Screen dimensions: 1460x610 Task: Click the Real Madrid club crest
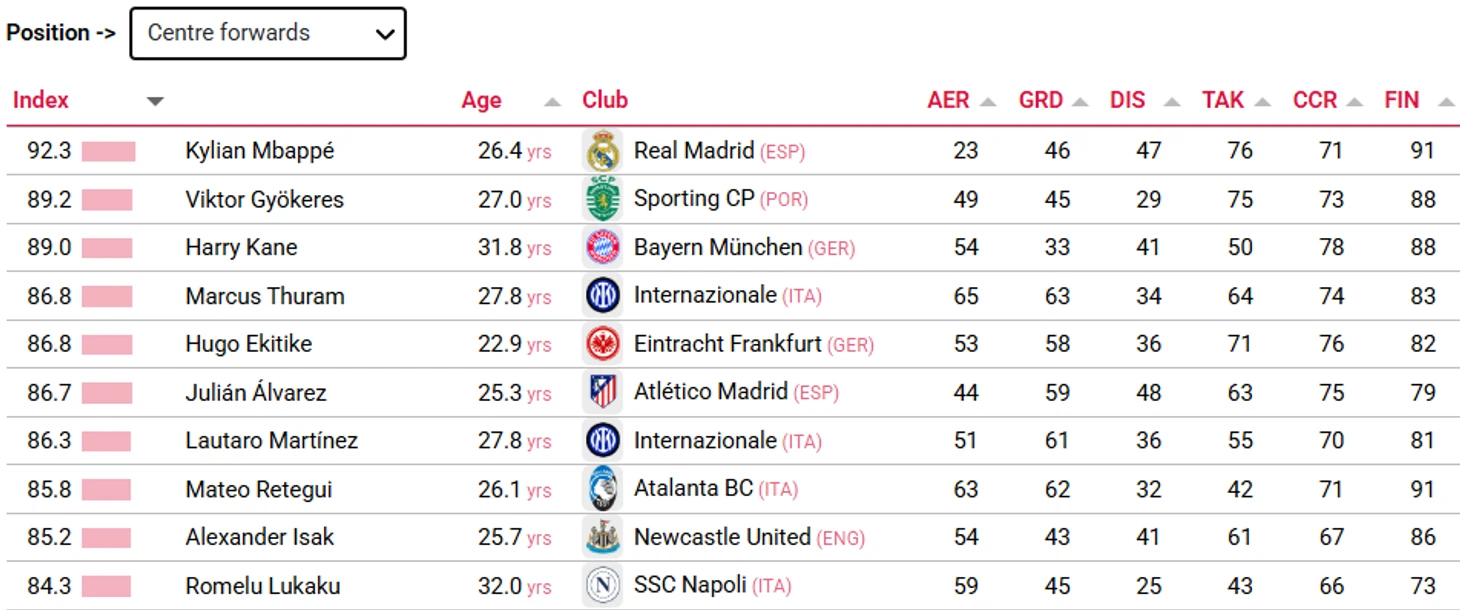(x=603, y=151)
